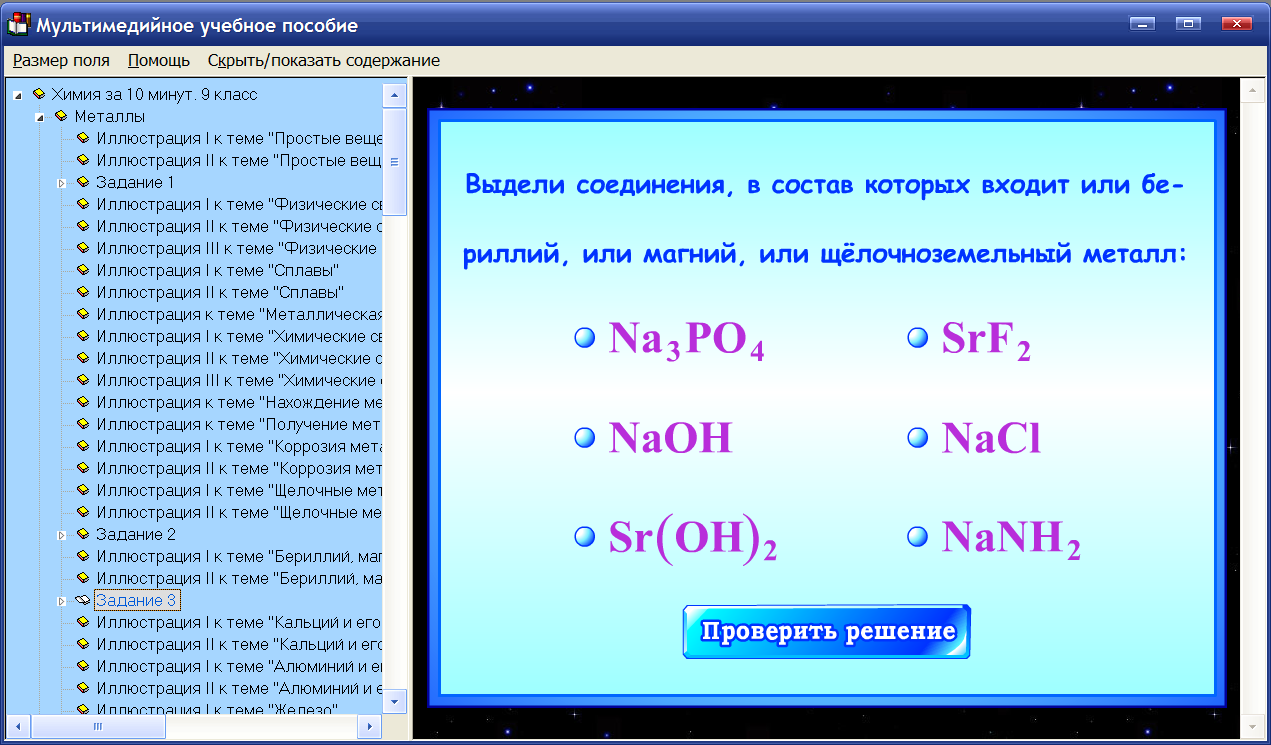Select the SrF2 answer option
This screenshot has height=745, width=1271.
[x=917, y=337]
